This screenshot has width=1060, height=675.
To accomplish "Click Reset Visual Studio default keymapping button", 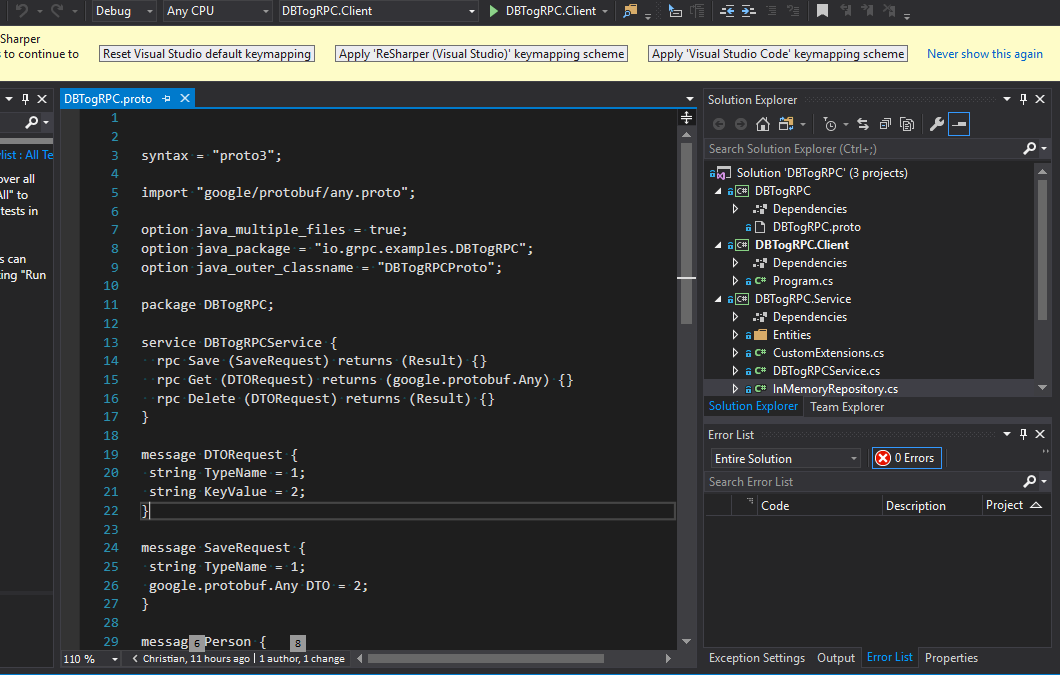I will click(x=207, y=53).
